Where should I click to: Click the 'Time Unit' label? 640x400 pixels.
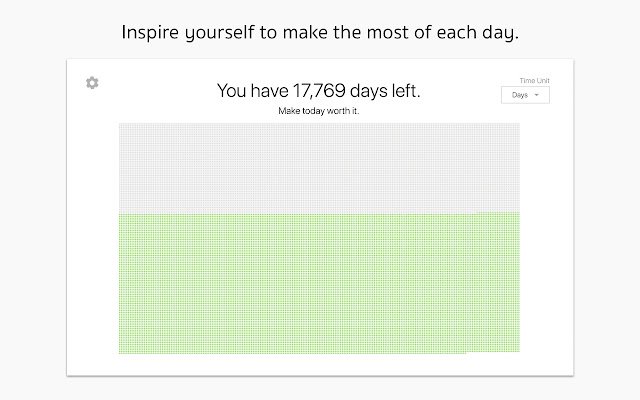[x=534, y=80]
